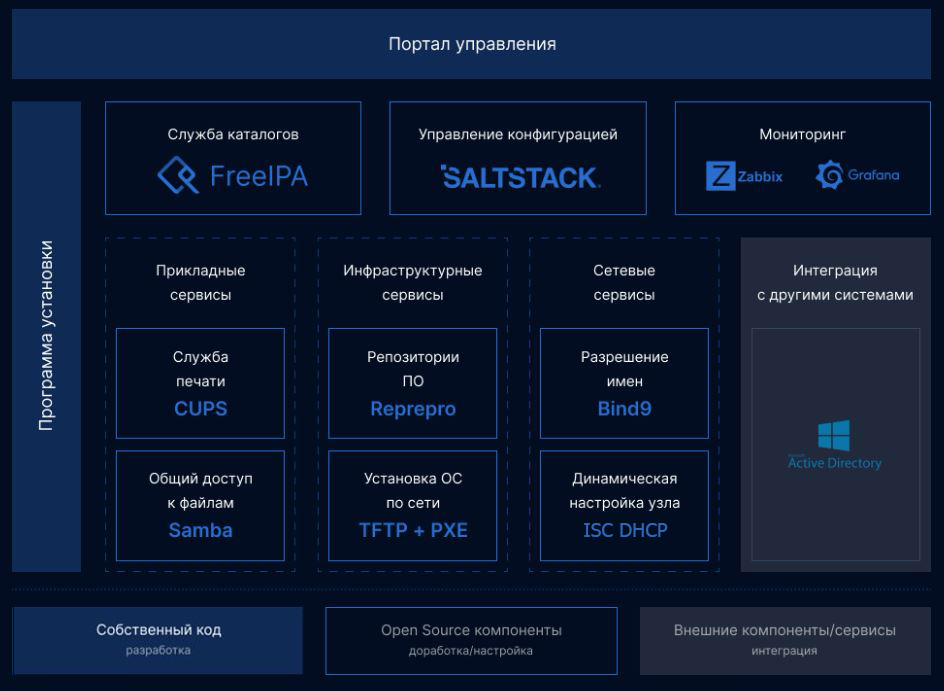Screen dimensions: 944x691
Task: Click the Grafana label text
Action: pyautogui.click(x=874, y=175)
